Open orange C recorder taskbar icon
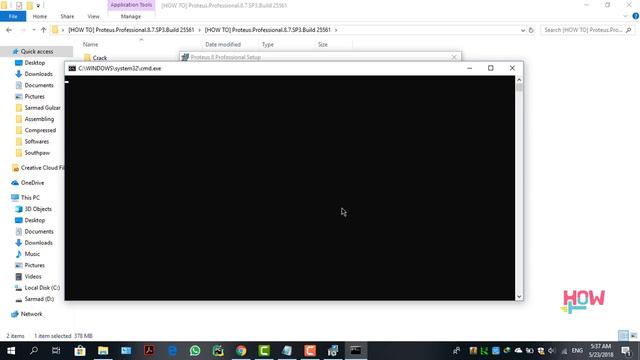The image size is (640, 360). coord(310,351)
